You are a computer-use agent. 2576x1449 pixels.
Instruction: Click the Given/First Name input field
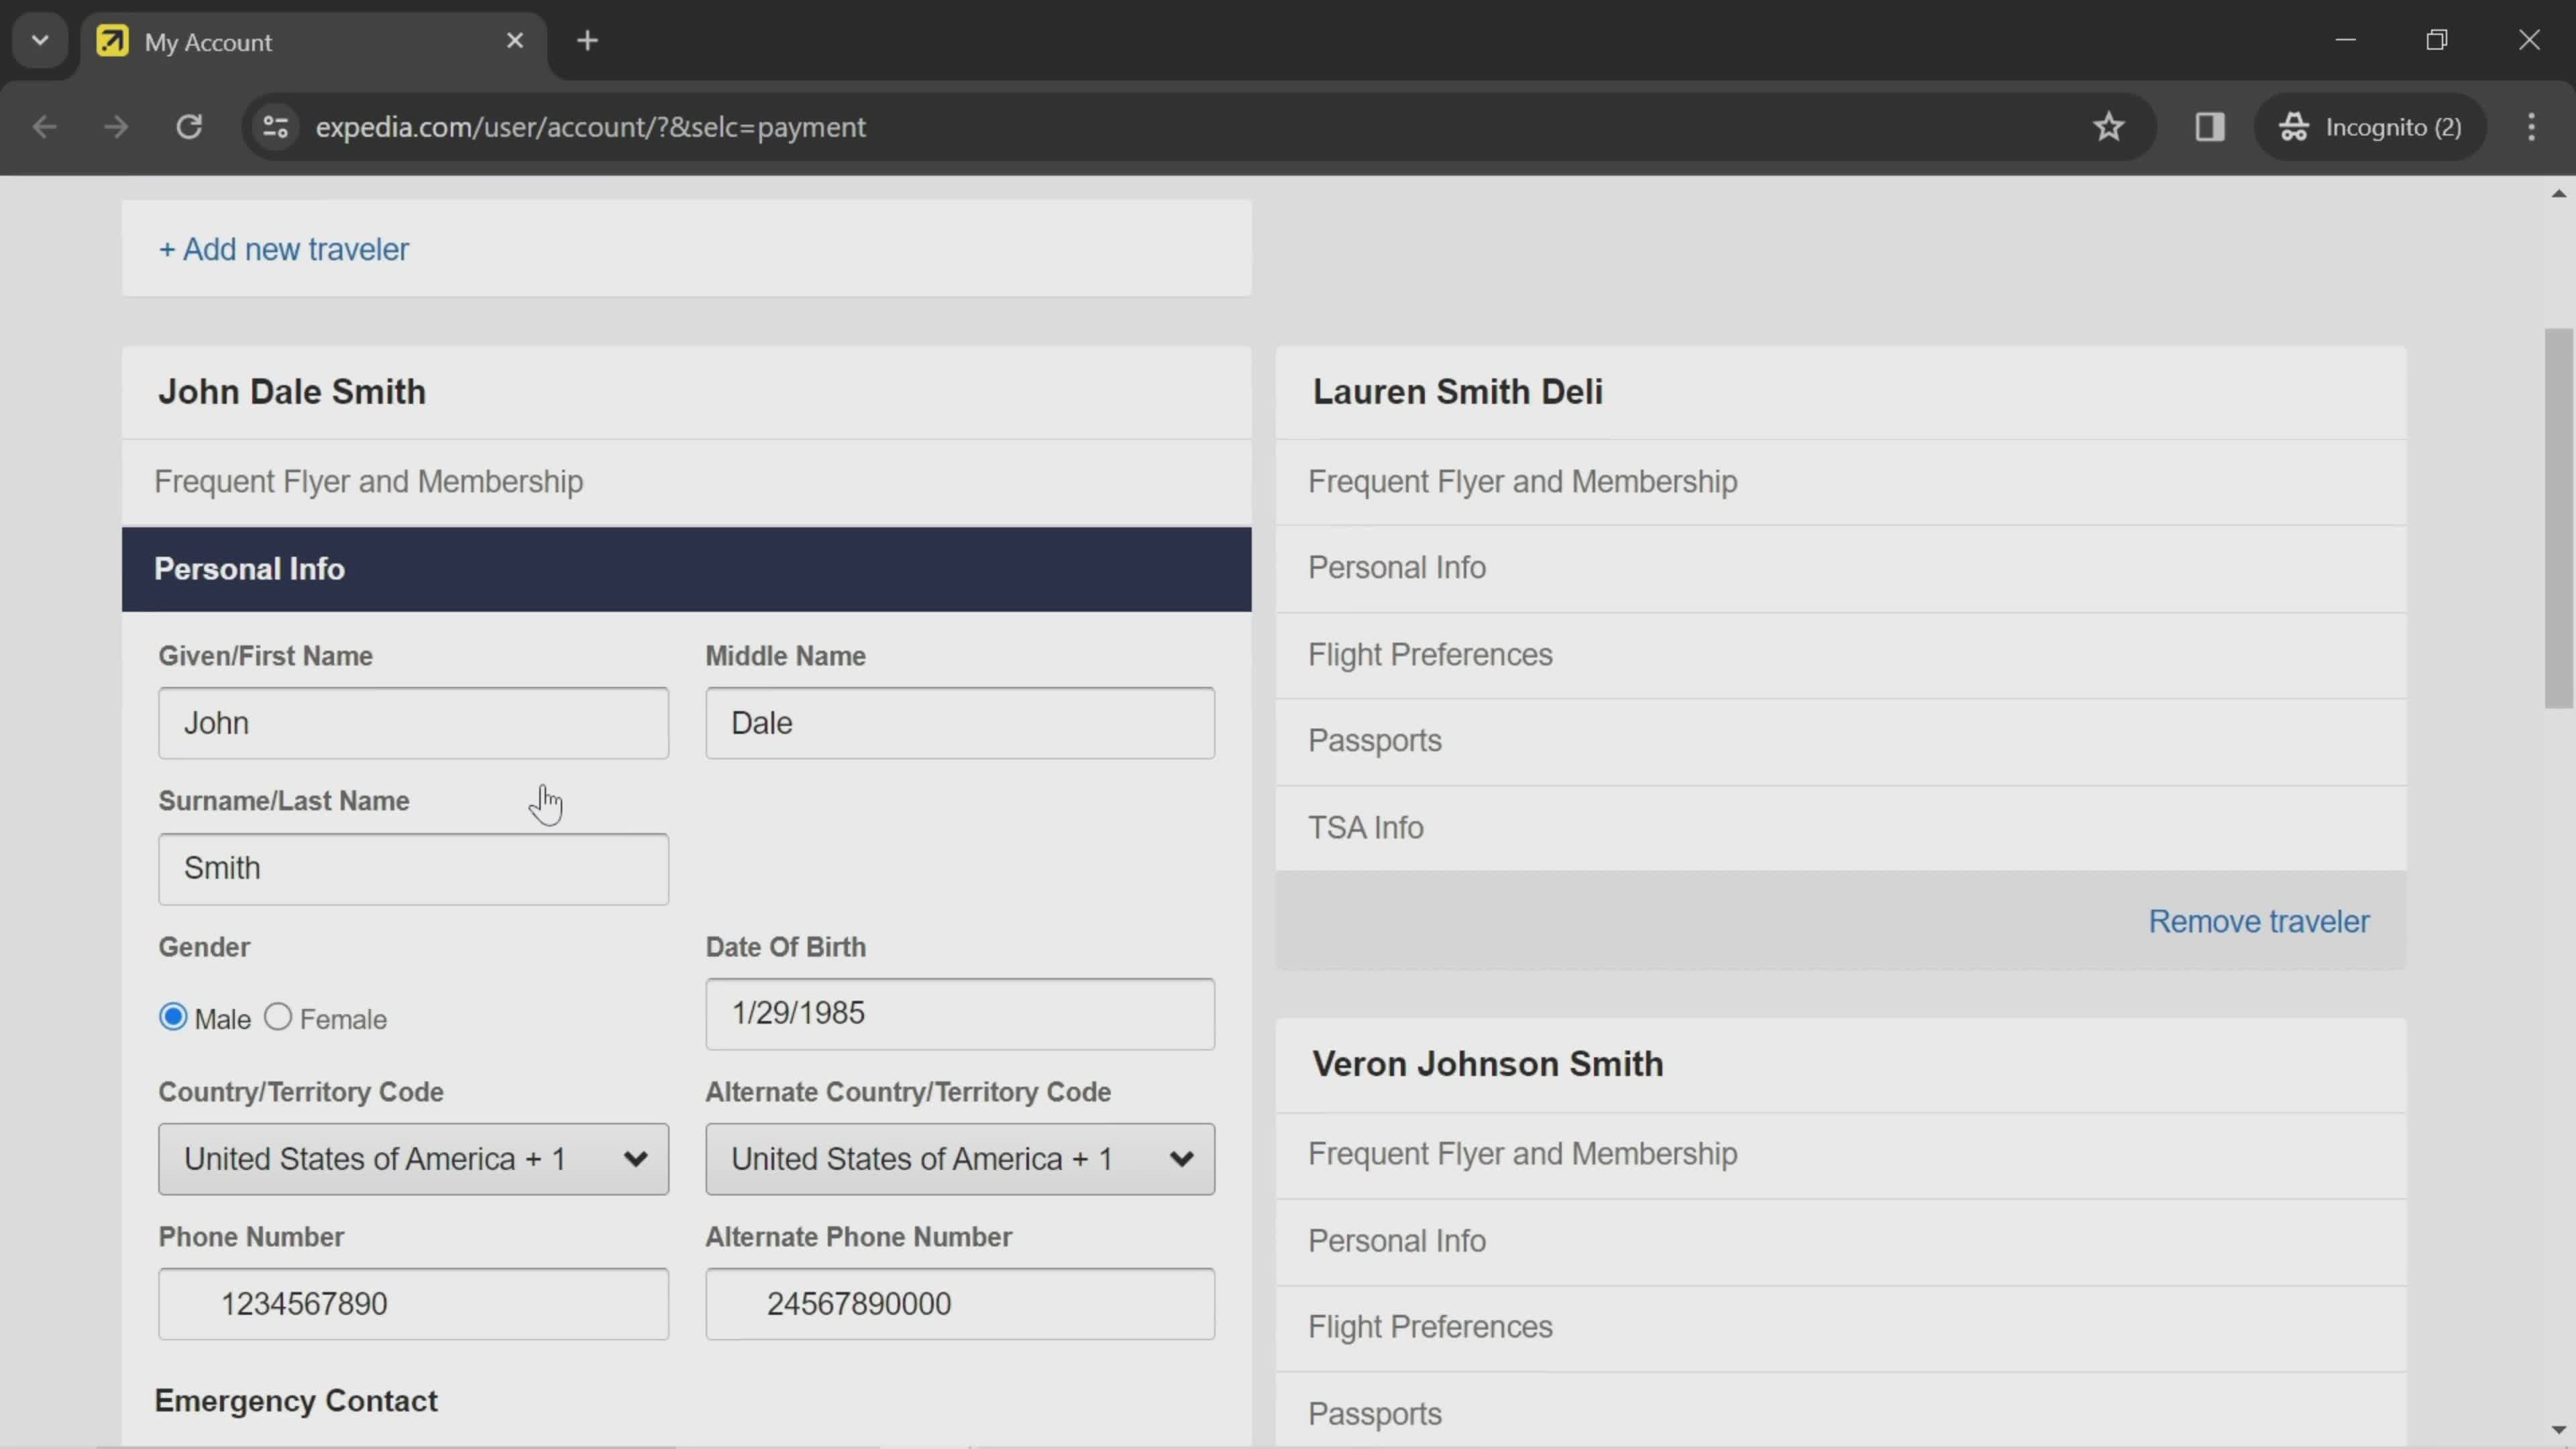tap(414, 722)
